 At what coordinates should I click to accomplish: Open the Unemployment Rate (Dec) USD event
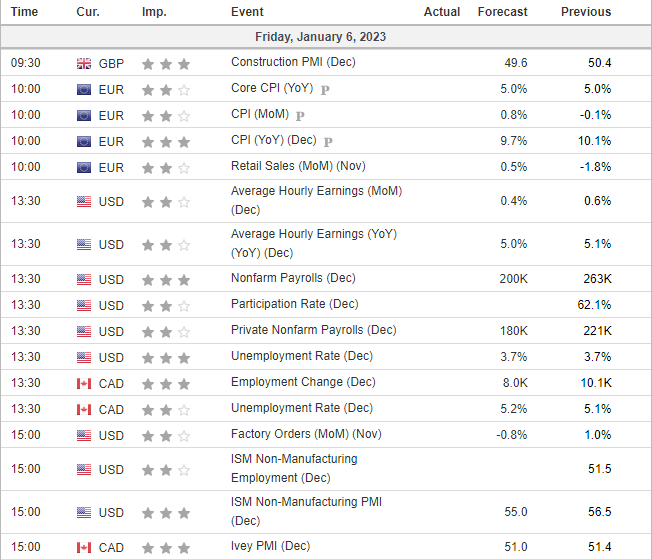click(x=302, y=356)
